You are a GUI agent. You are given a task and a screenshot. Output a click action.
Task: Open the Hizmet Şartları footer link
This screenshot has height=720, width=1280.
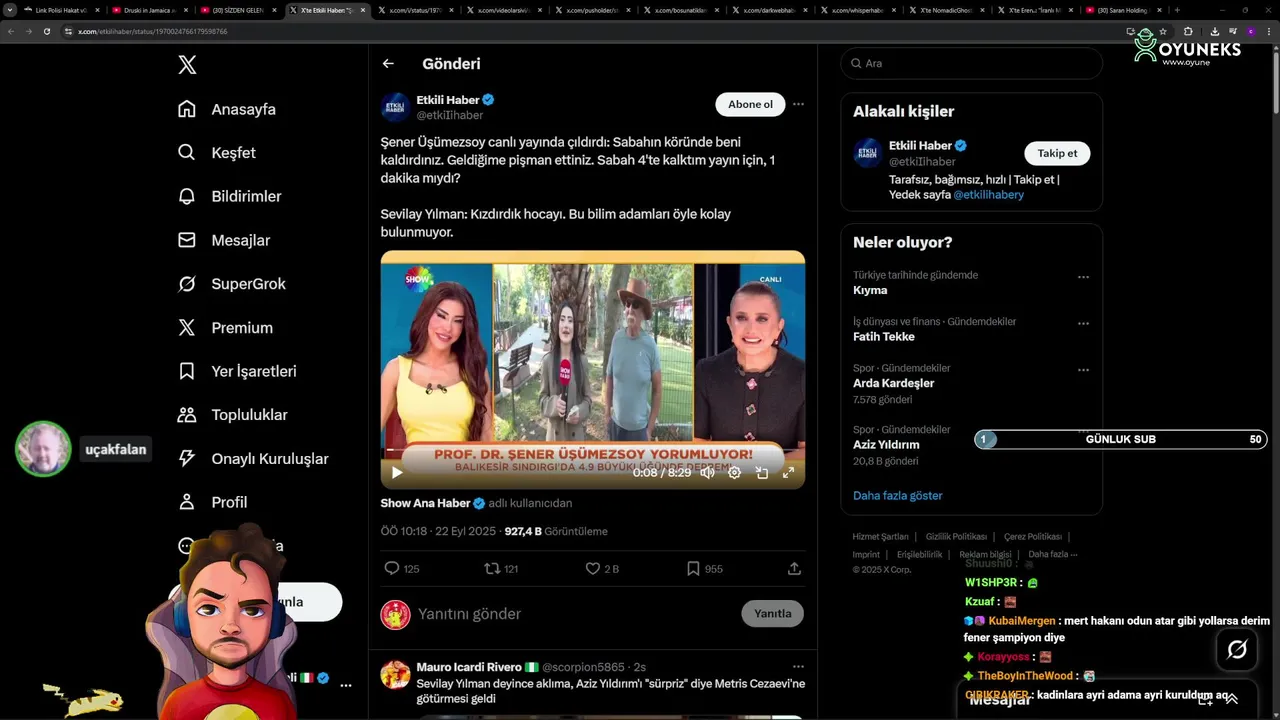(881, 537)
